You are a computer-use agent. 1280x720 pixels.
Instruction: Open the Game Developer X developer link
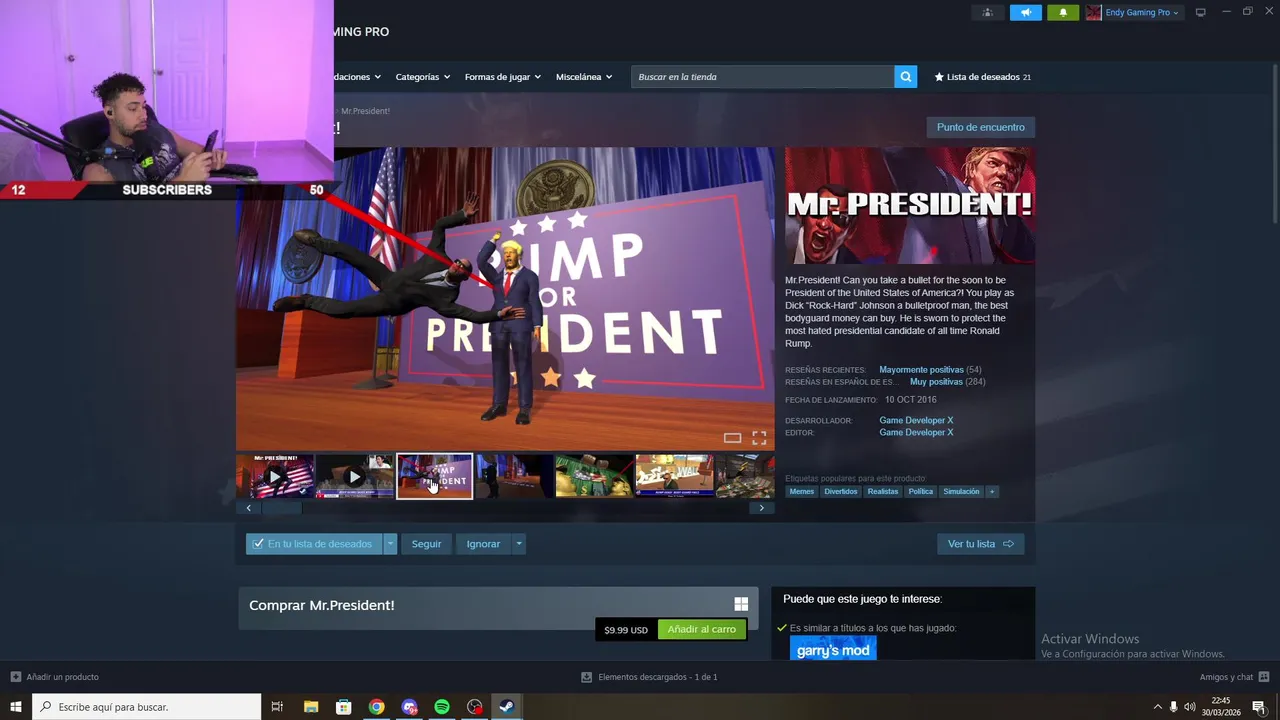916,420
